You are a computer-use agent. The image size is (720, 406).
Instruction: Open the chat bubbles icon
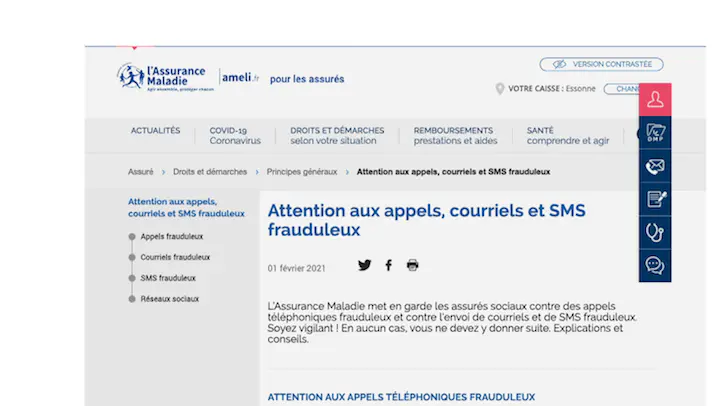[x=655, y=265]
